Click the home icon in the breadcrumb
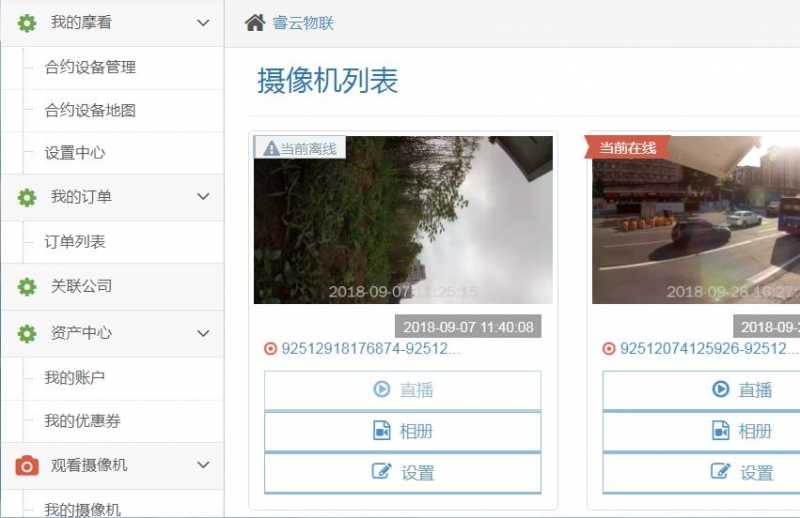Viewport: 800px width, 518px height. [255, 22]
